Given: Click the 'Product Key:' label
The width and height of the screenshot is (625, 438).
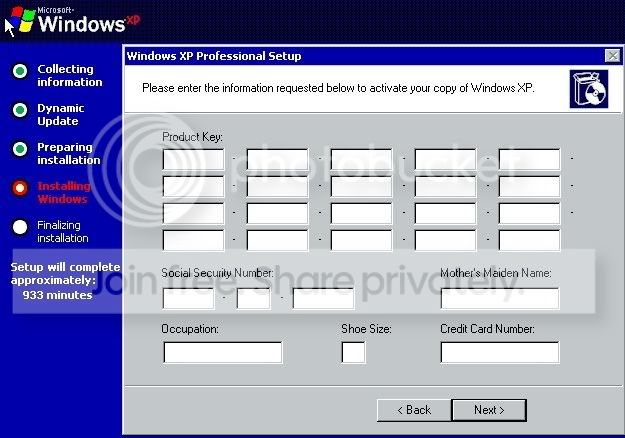Looking at the screenshot, I should [x=192, y=137].
